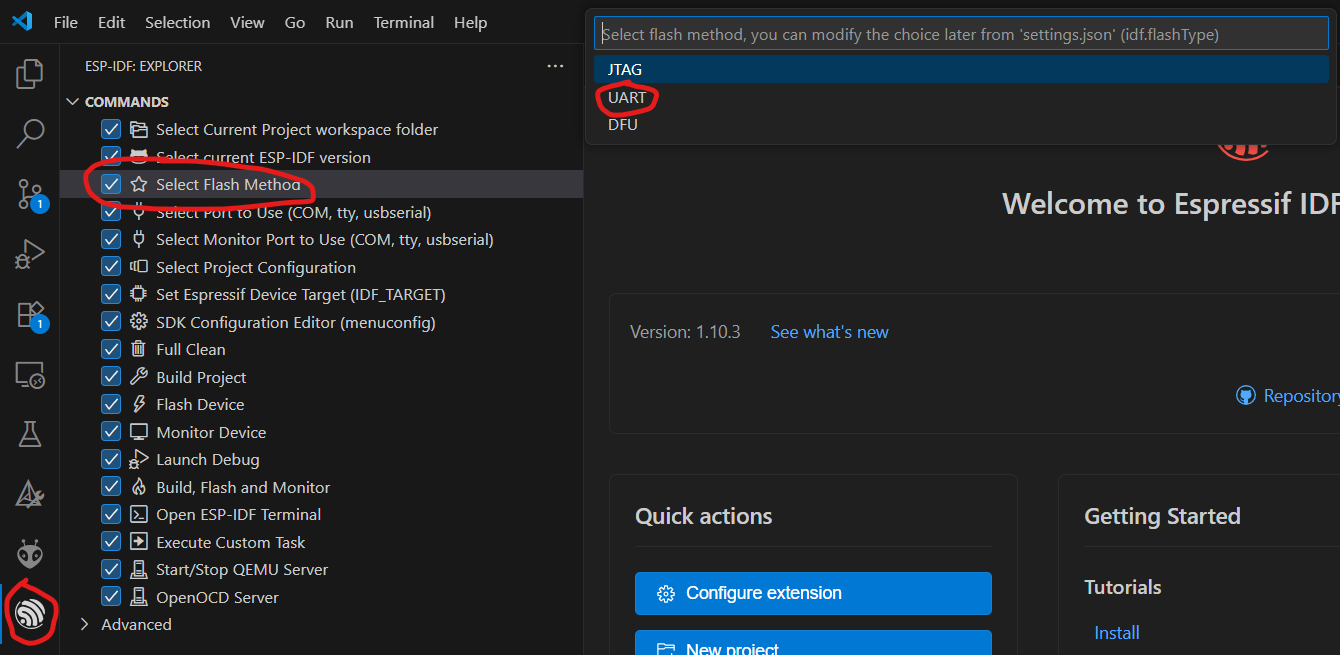1340x655 pixels.
Task: Click the server icon for OpenOCD Server
Action: pos(139,597)
